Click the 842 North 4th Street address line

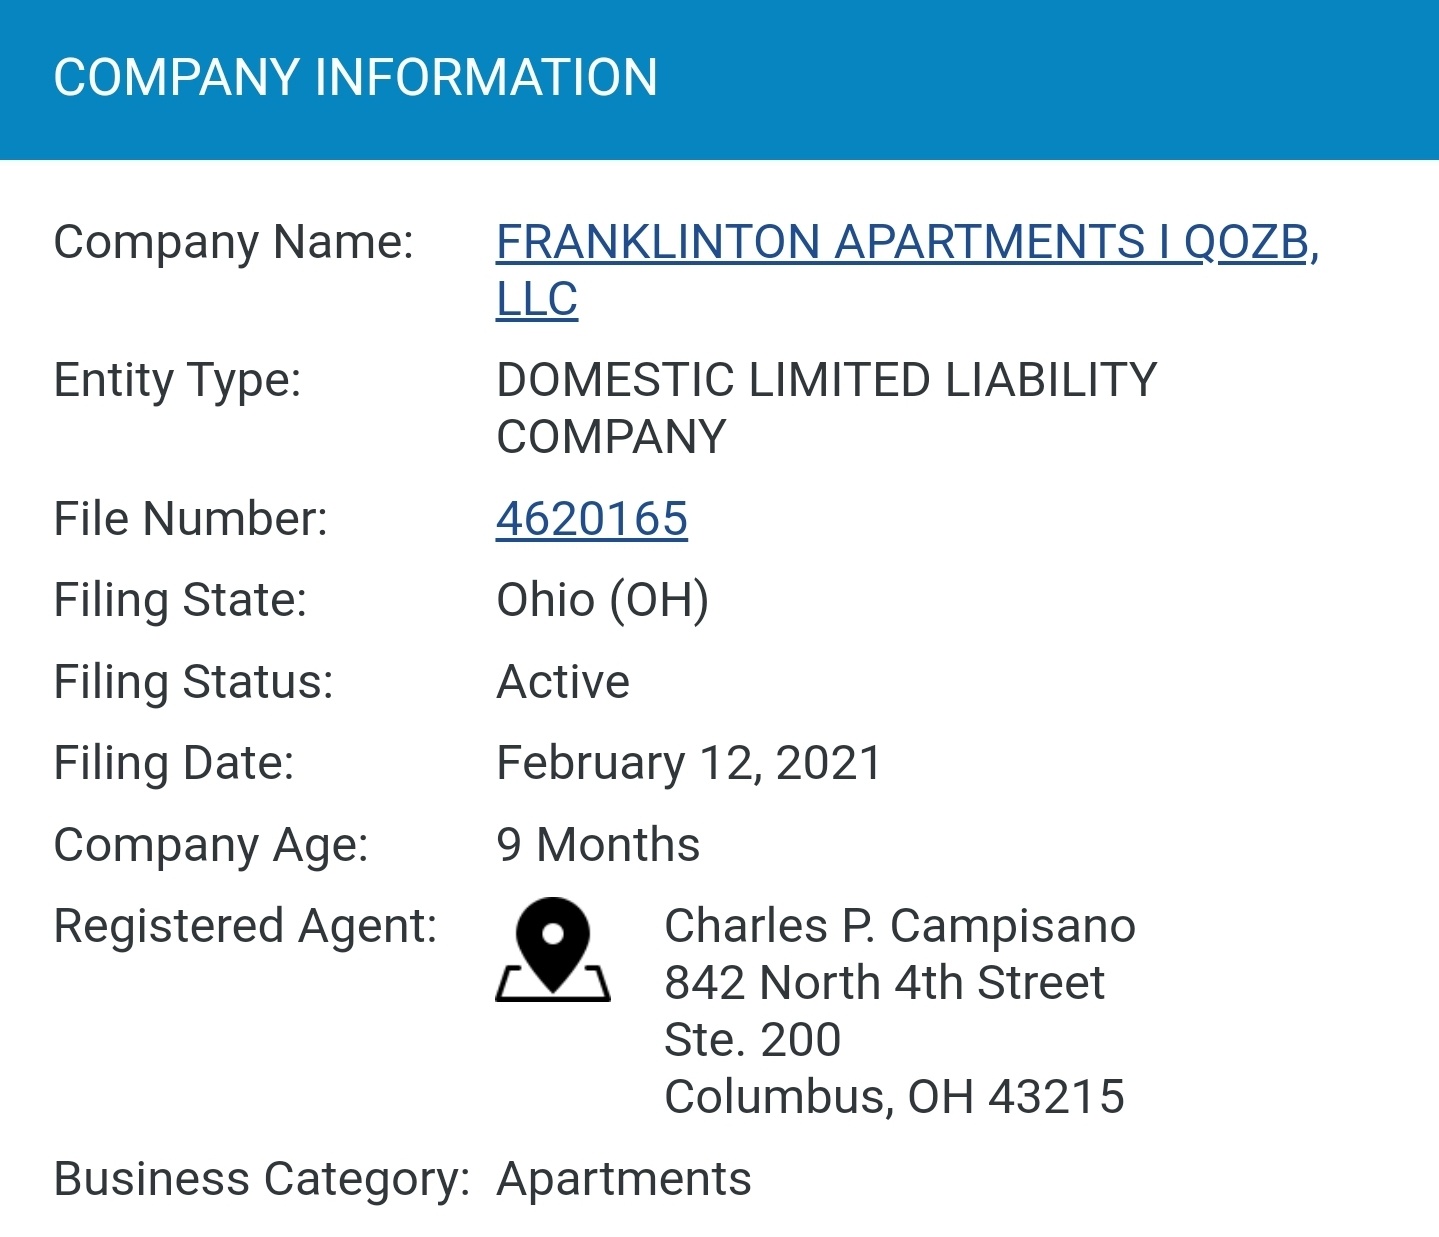(x=885, y=983)
